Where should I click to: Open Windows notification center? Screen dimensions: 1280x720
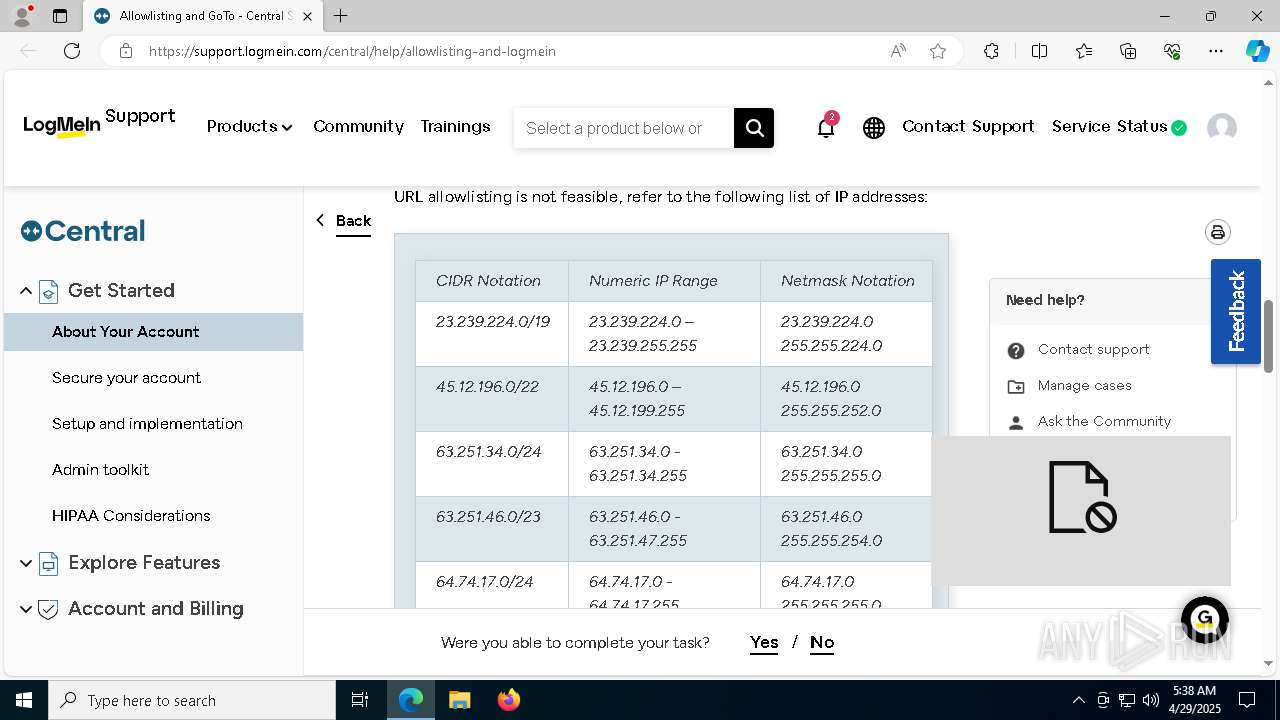[1247, 700]
